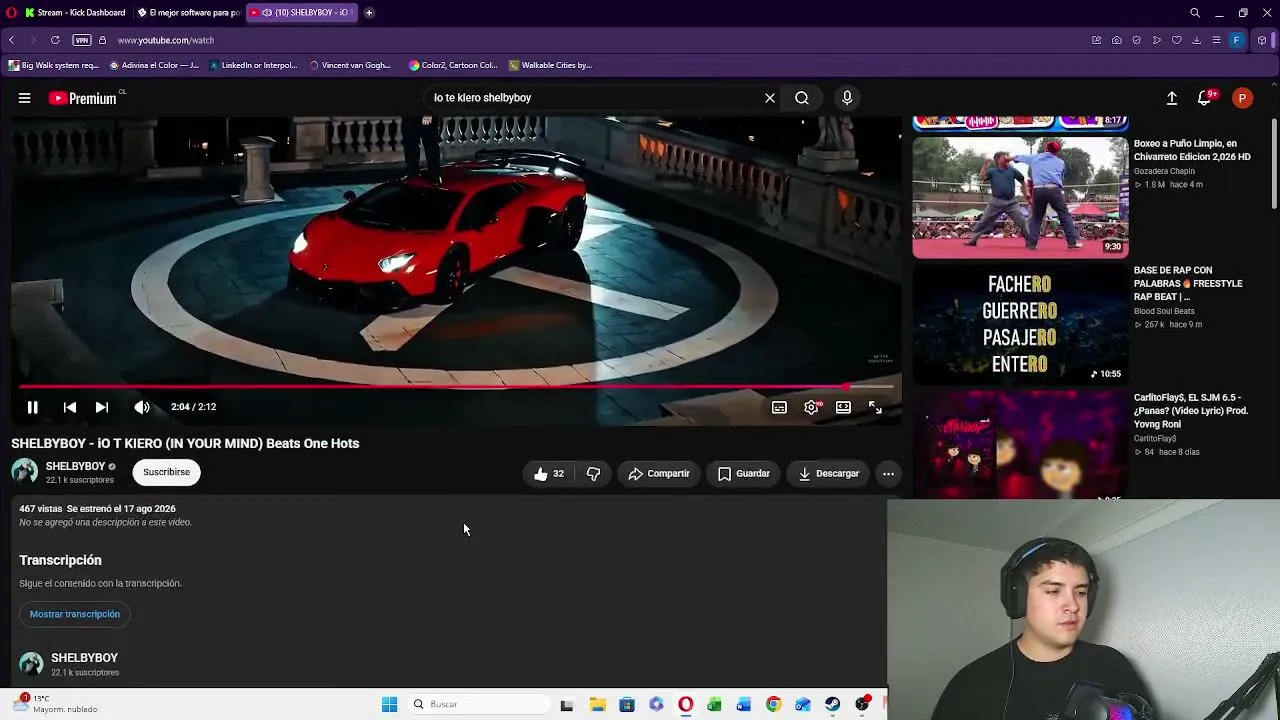Open Google Chrome from the taskbar

pos(773,704)
